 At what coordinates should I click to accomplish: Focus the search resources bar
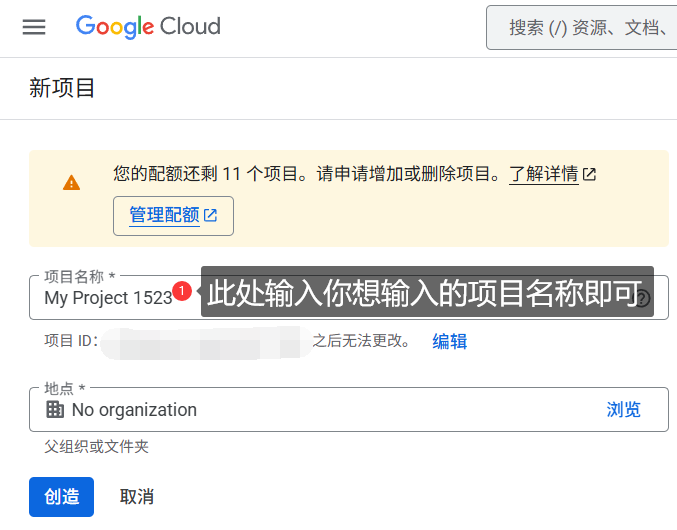pyautogui.click(x=585, y=28)
